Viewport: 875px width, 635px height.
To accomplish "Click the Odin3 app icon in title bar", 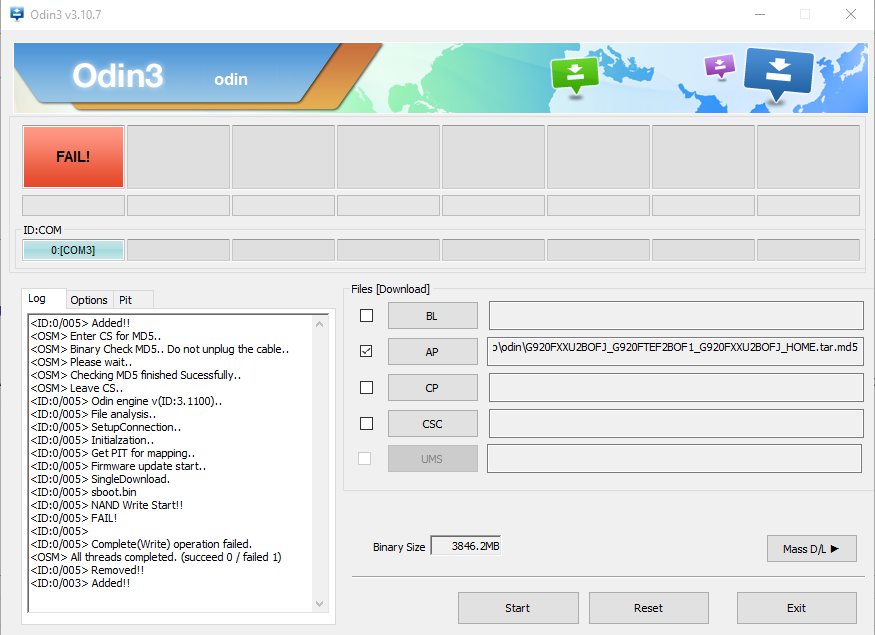I will [17, 14].
